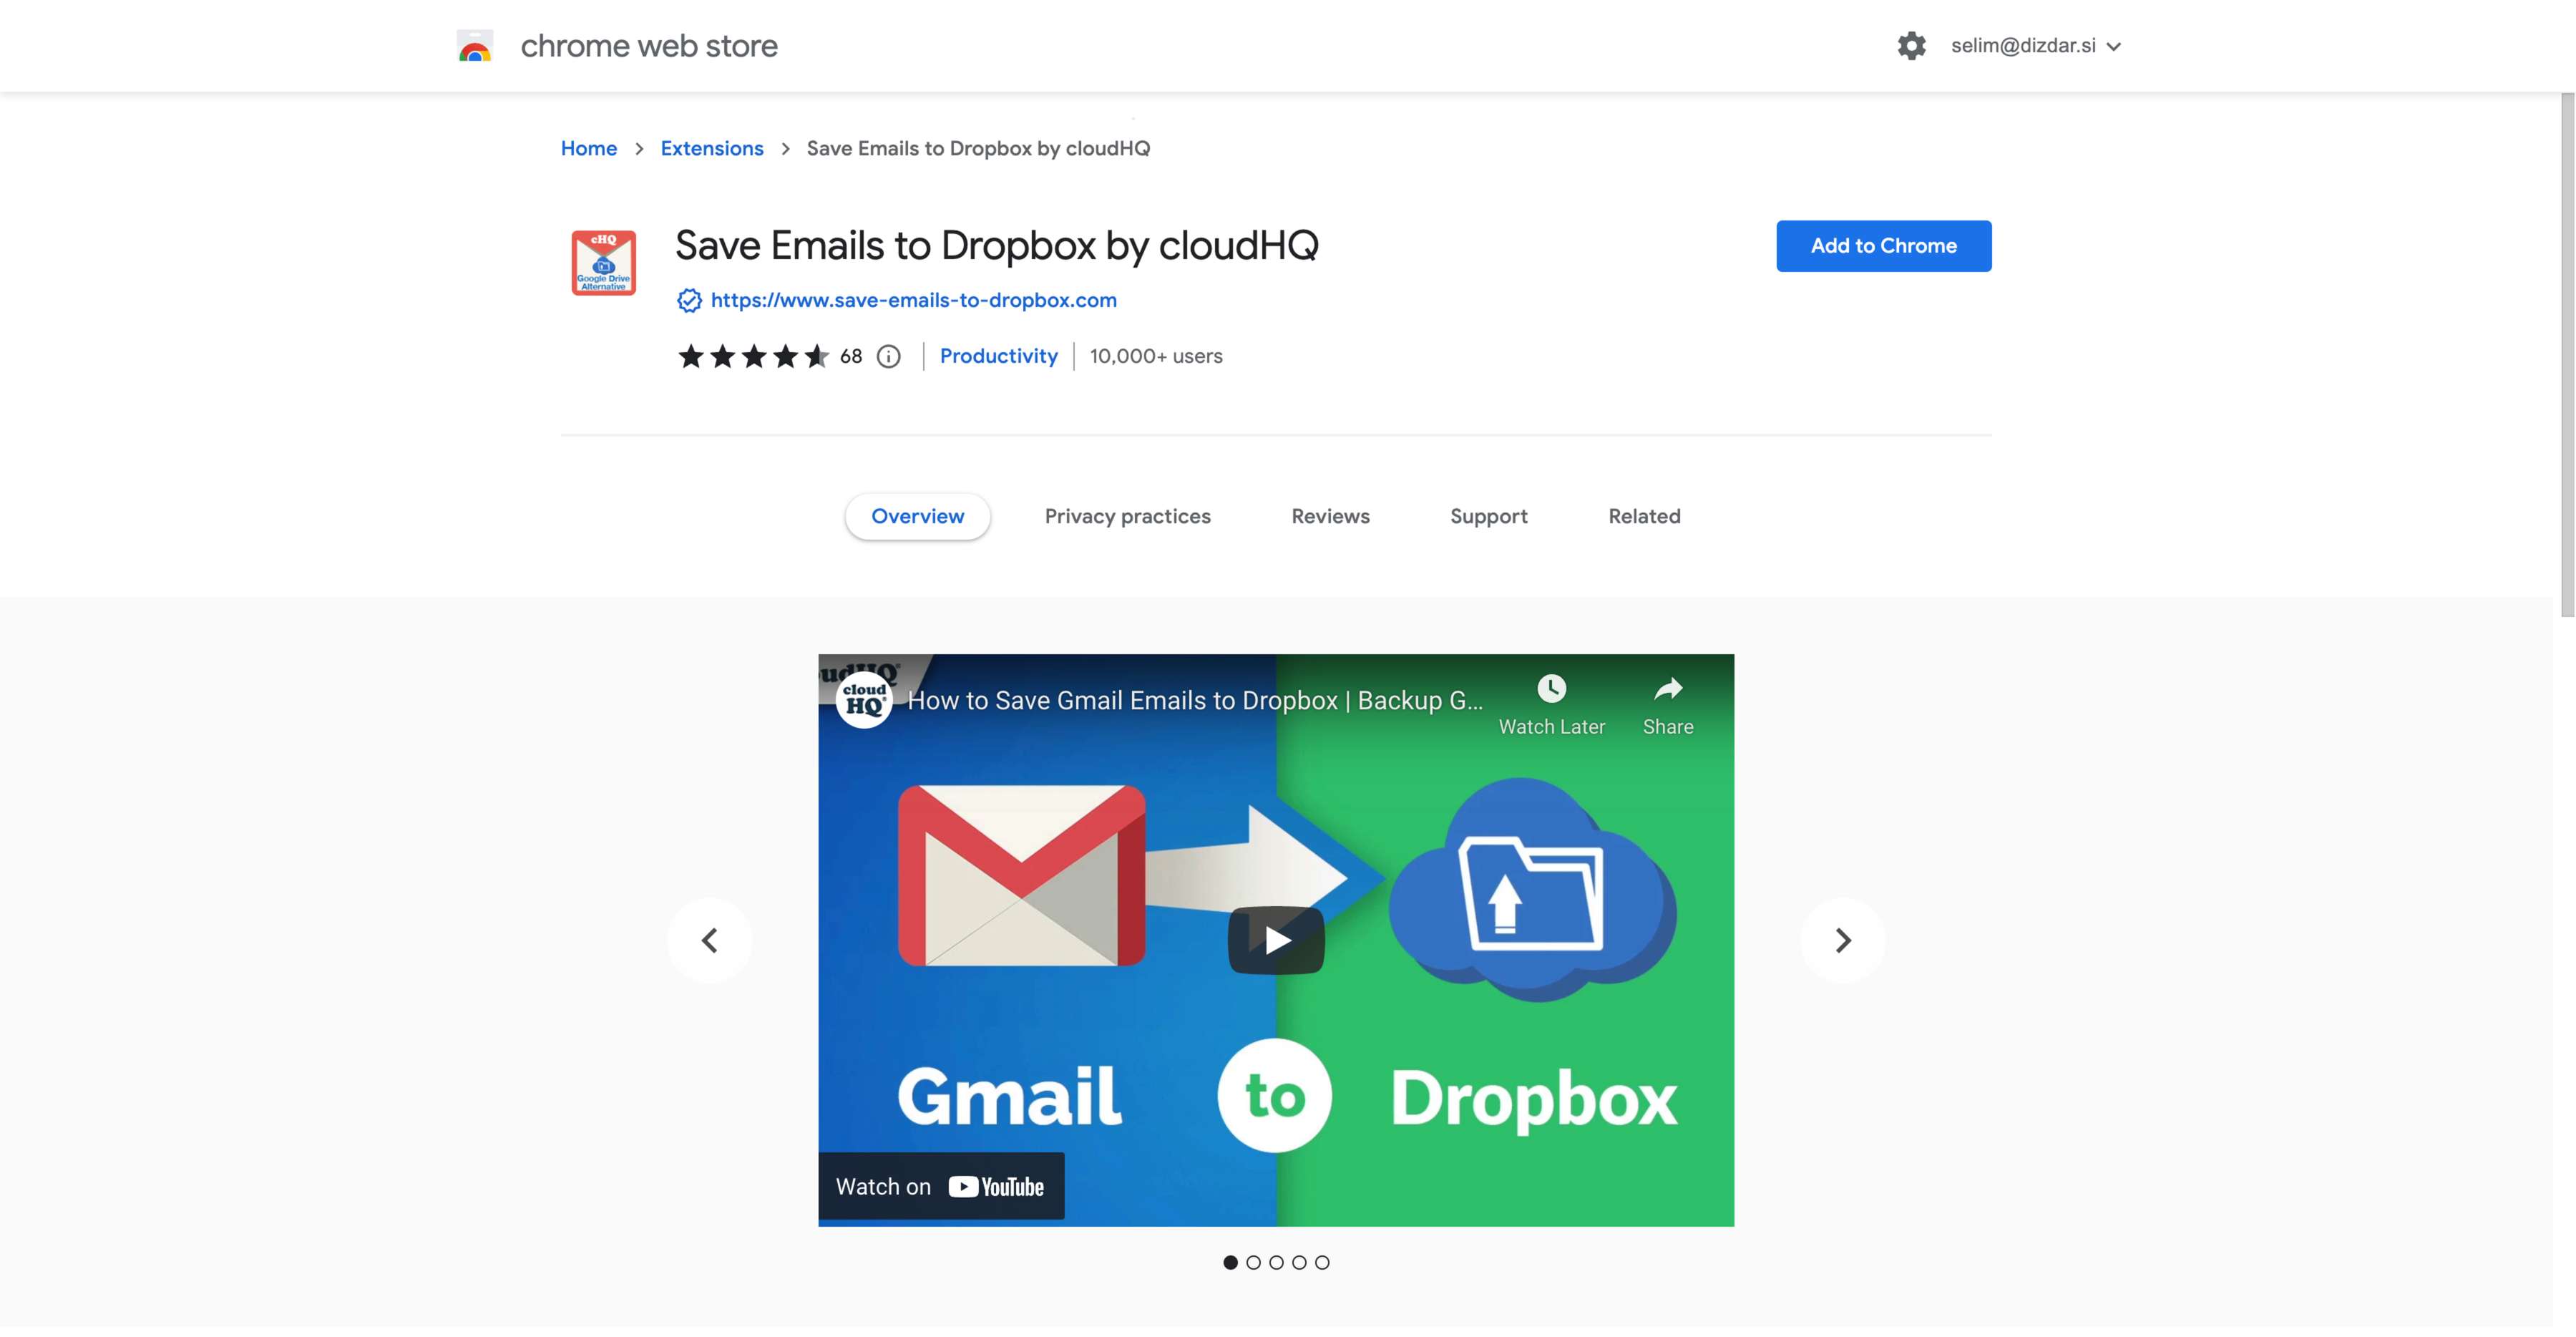Go to Home in breadcrumb
Viewport: 2576px width, 1337px height.
(x=588, y=148)
